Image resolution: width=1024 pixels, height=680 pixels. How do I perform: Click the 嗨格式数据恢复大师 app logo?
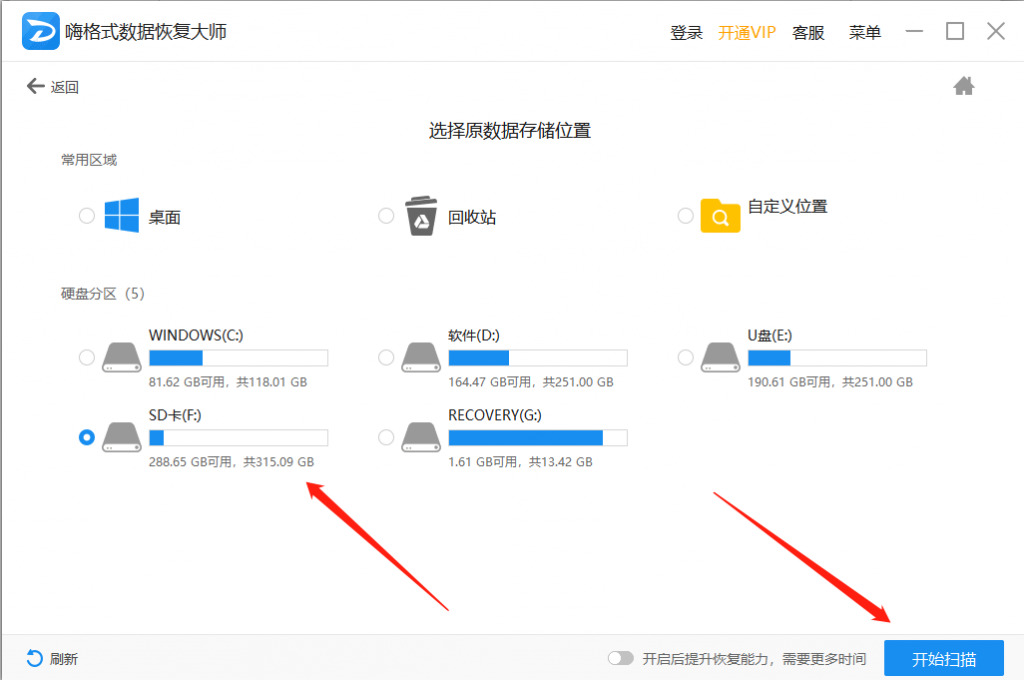(x=40, y=31)
